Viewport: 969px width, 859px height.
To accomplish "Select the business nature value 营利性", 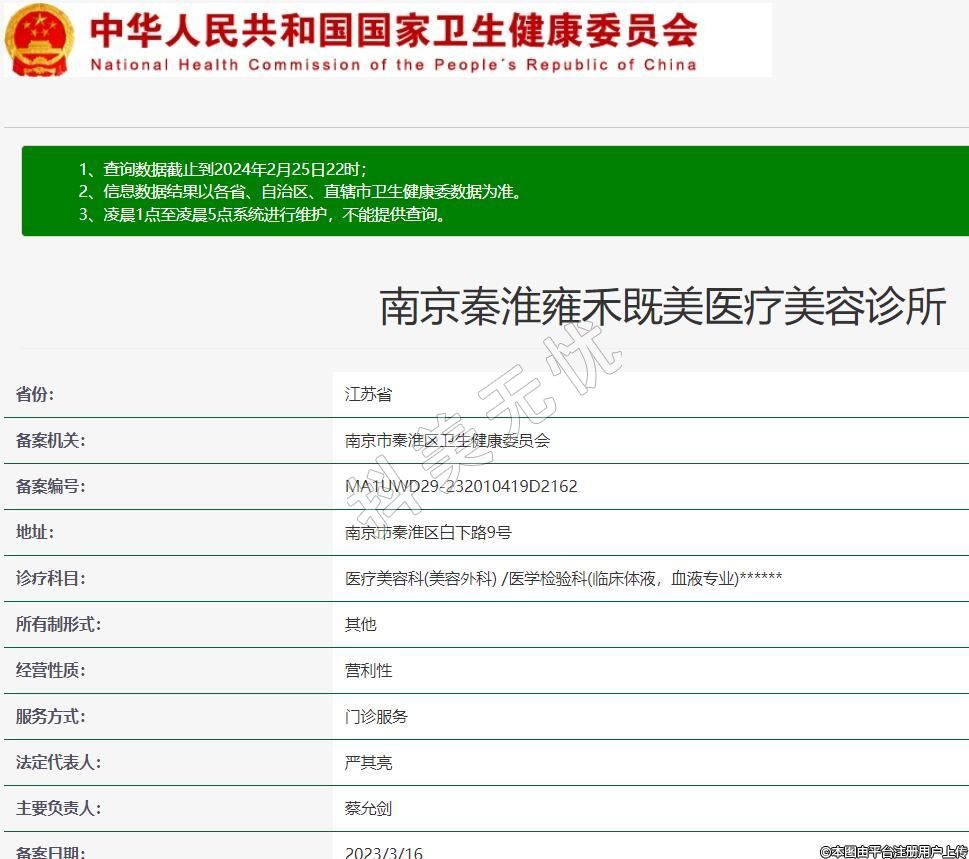I will point(368,670).
